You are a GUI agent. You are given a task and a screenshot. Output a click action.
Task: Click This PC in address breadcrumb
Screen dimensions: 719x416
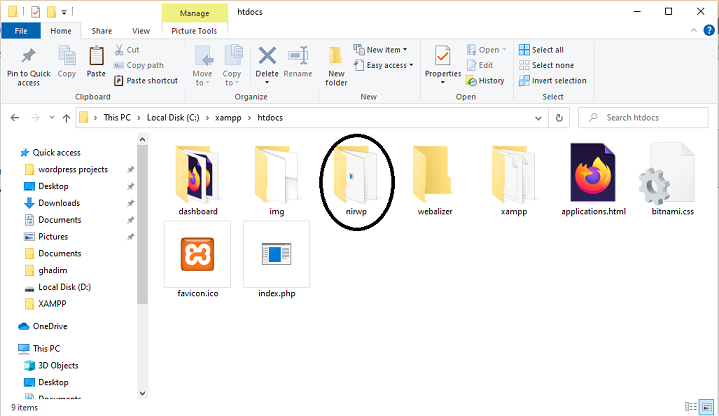[117, 118]
